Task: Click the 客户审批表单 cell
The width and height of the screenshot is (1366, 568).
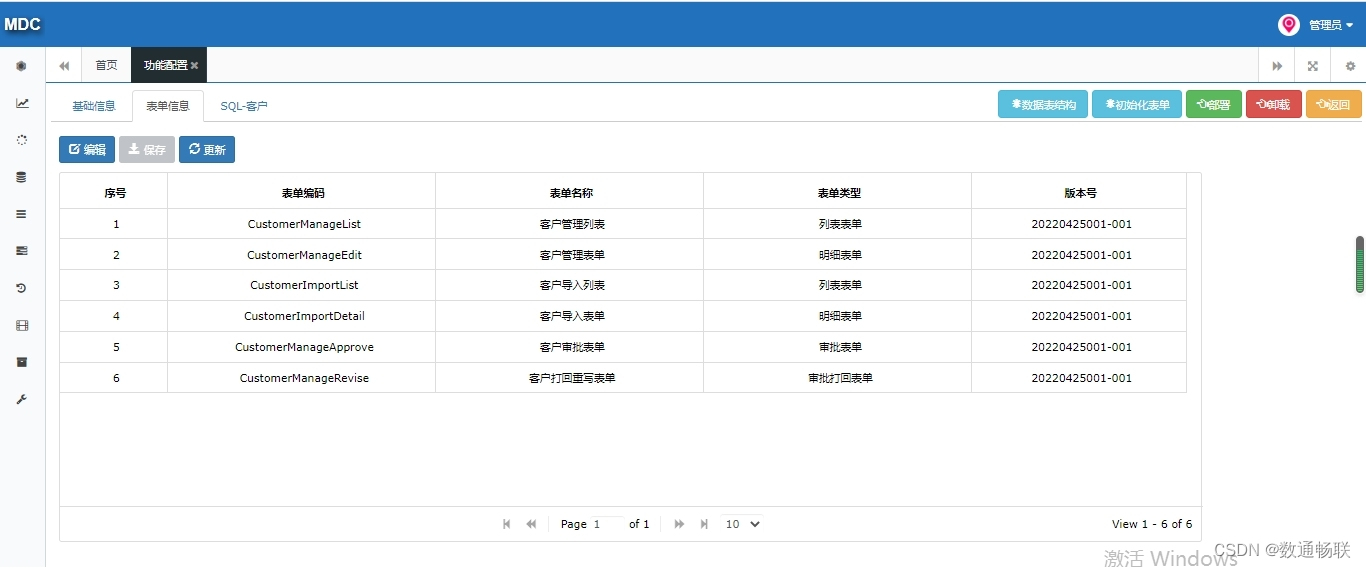Action: tap(572, 347)
